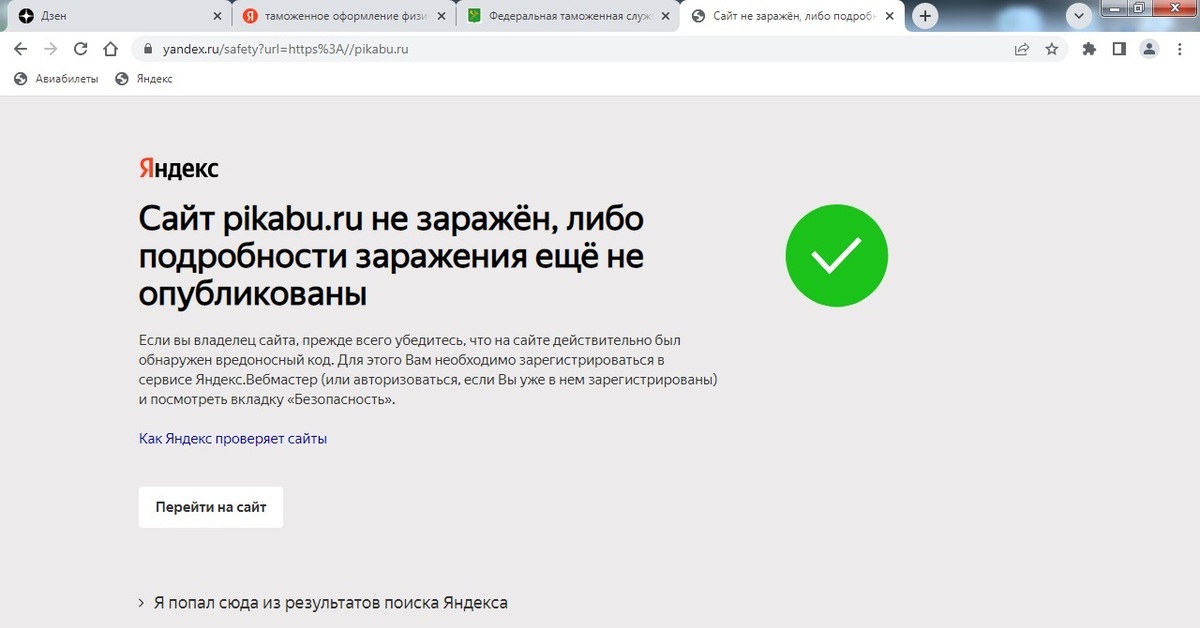This screenshot has height=628, width=1200.
Task: Open the home page
Action: tap(111, 48)
